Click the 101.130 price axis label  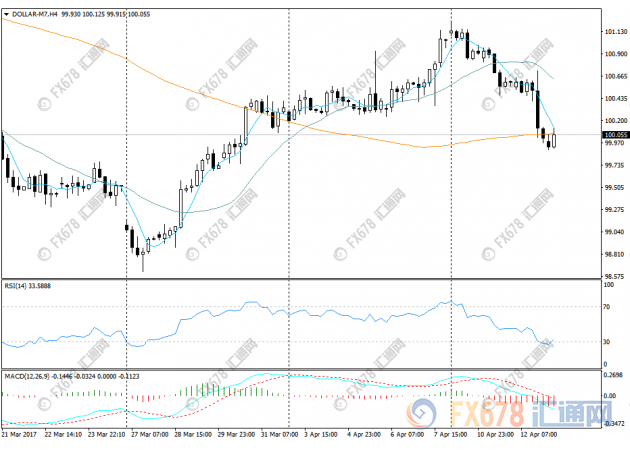pos(615,32)
